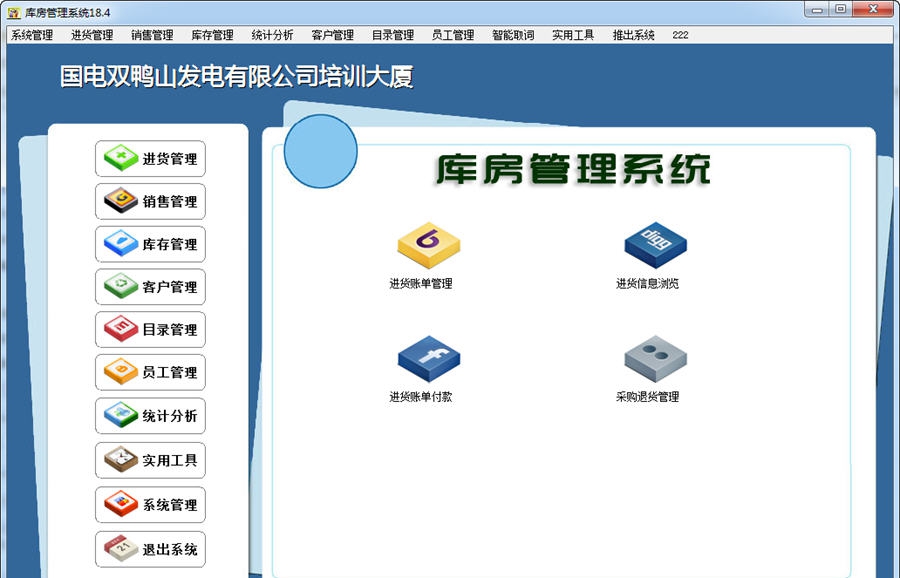Open 员工管理 from the sidebar
The image size is (900, 578).
(149, 373)
